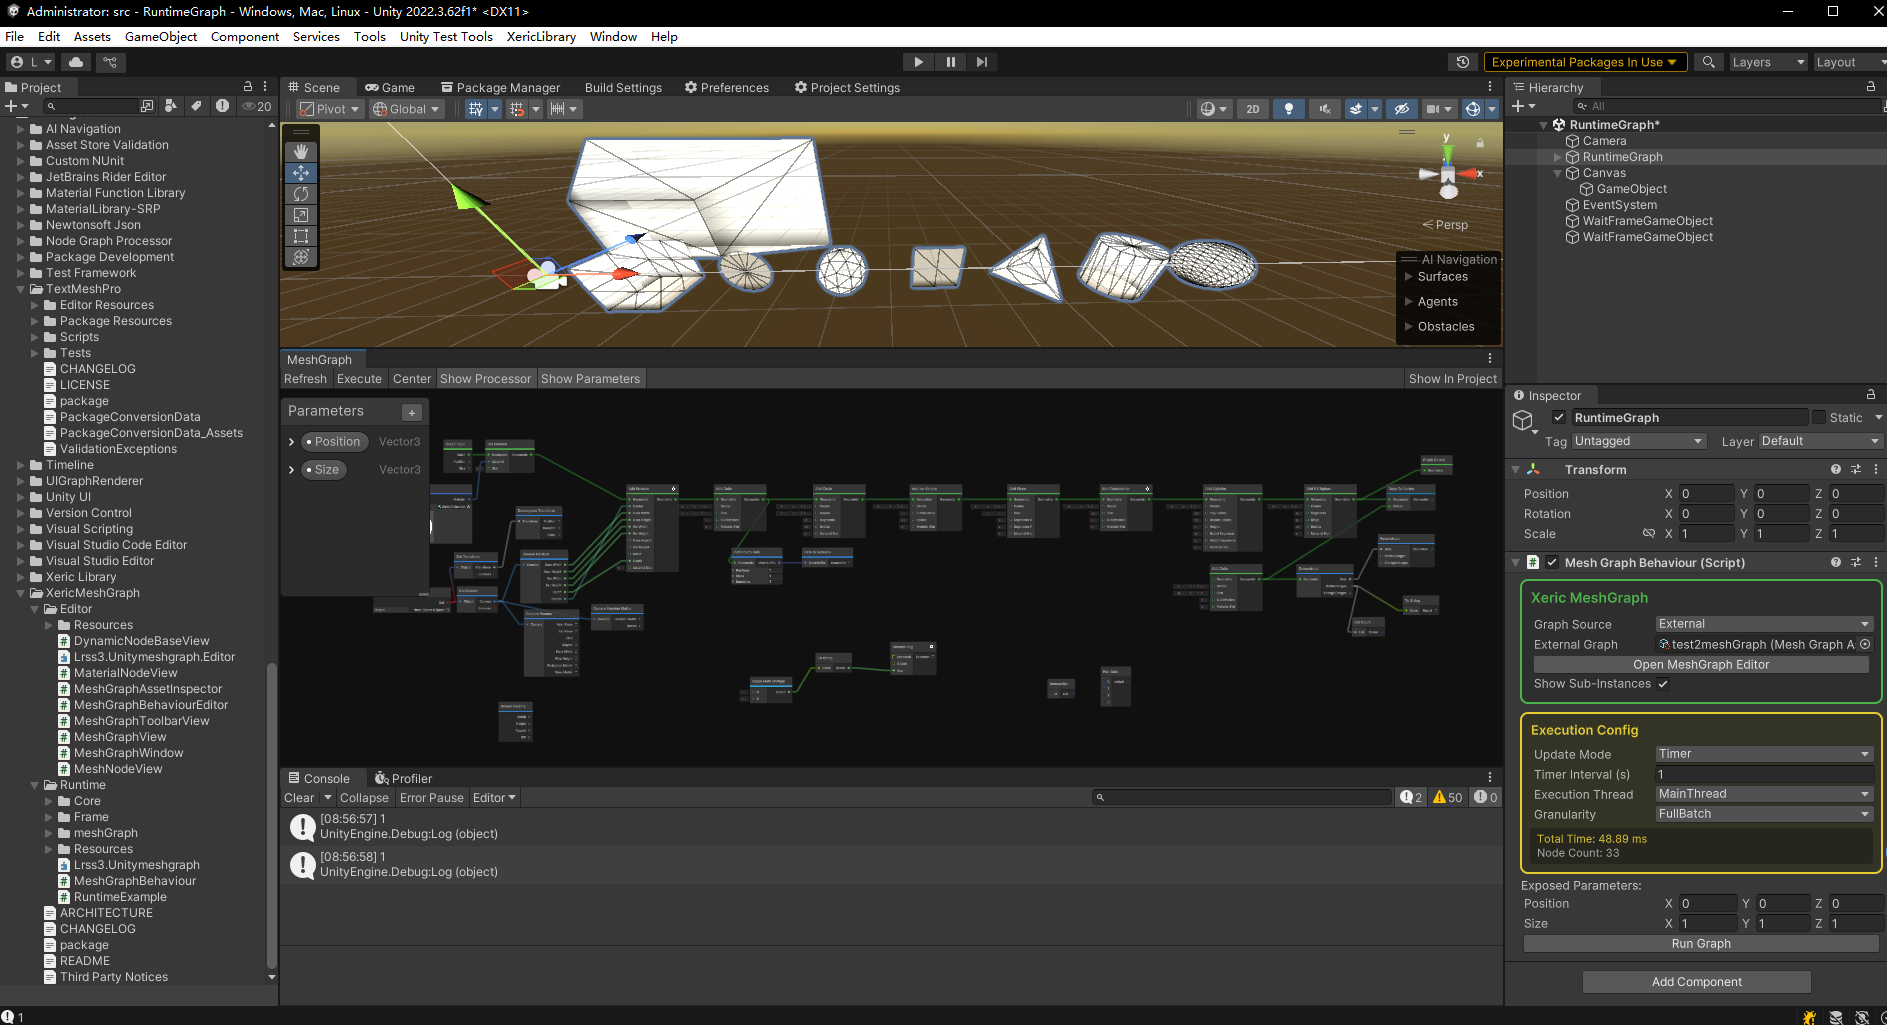Click the add parameter plus button
Viewport: 1887px width, 1025px height.
[411, 412]
